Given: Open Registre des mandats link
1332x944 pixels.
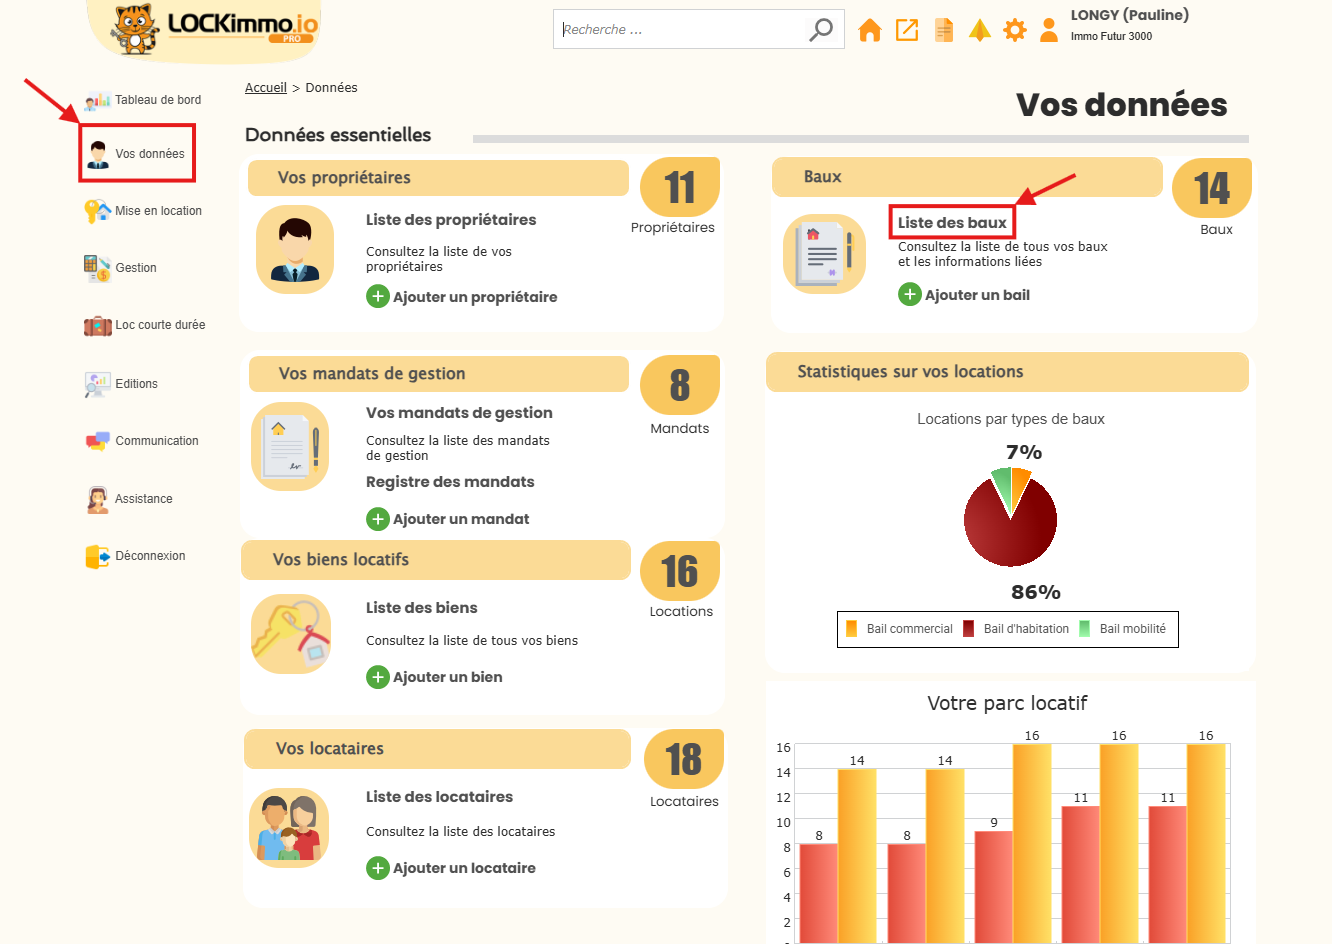Looking at the screenshot, I should [x=450, y=482].
